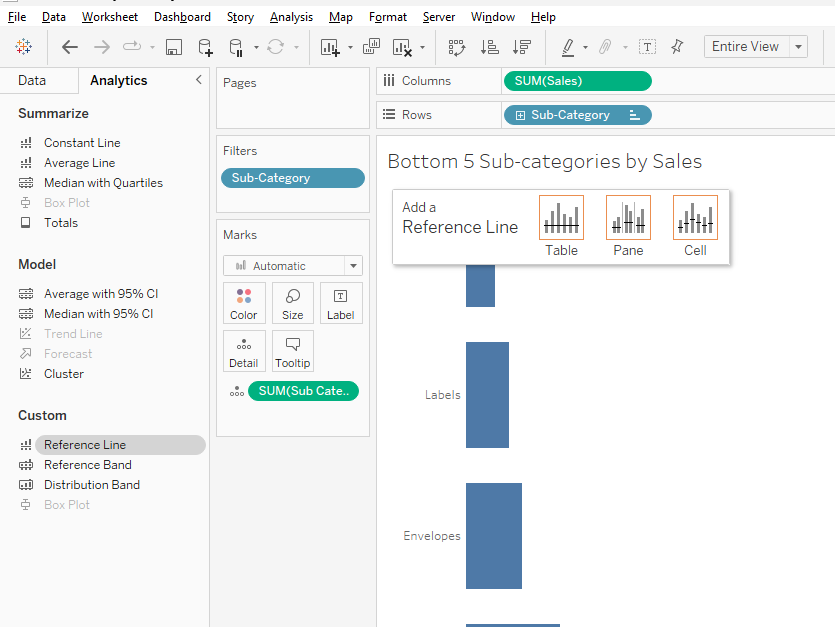Viewport: 835px width, 627px height.
Task: Open the Worksheet menu
Action: (x=110, y=17)
